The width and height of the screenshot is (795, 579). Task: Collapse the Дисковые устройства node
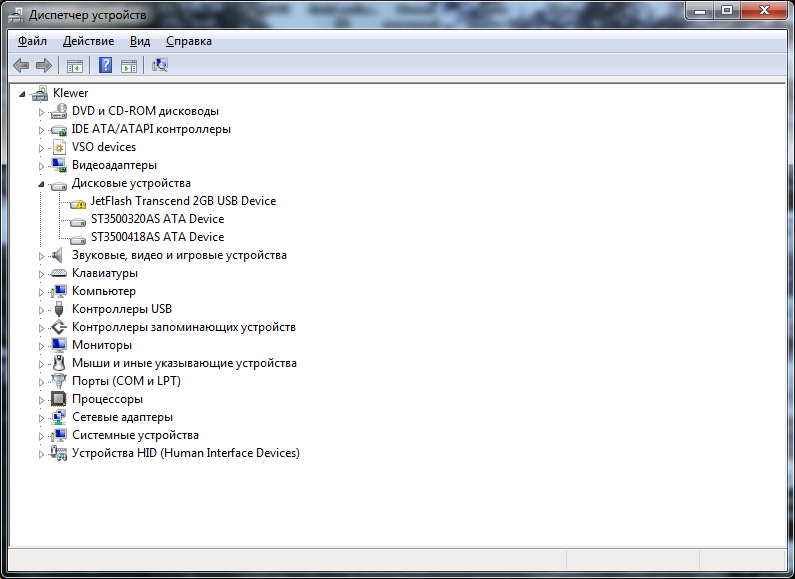pos(41,185)
